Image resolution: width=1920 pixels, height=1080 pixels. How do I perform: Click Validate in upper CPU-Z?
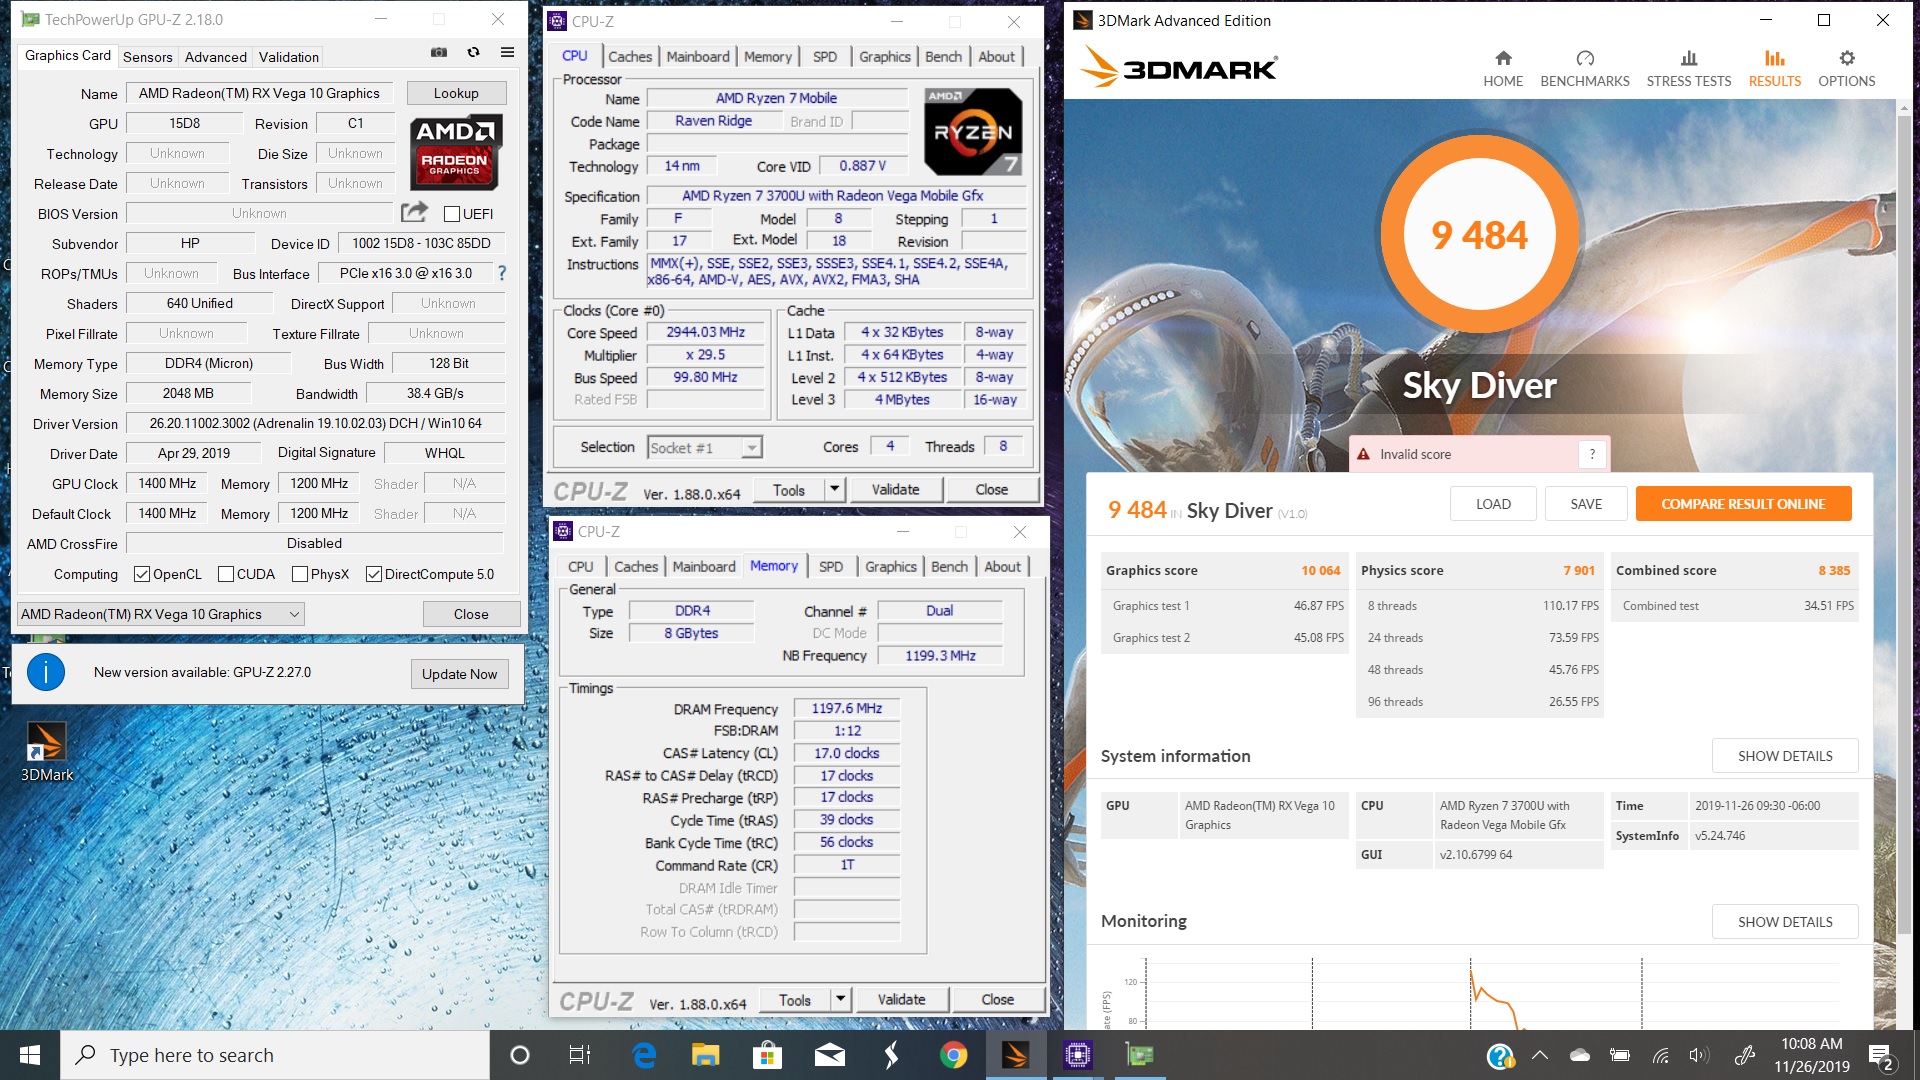coord(895,489)
